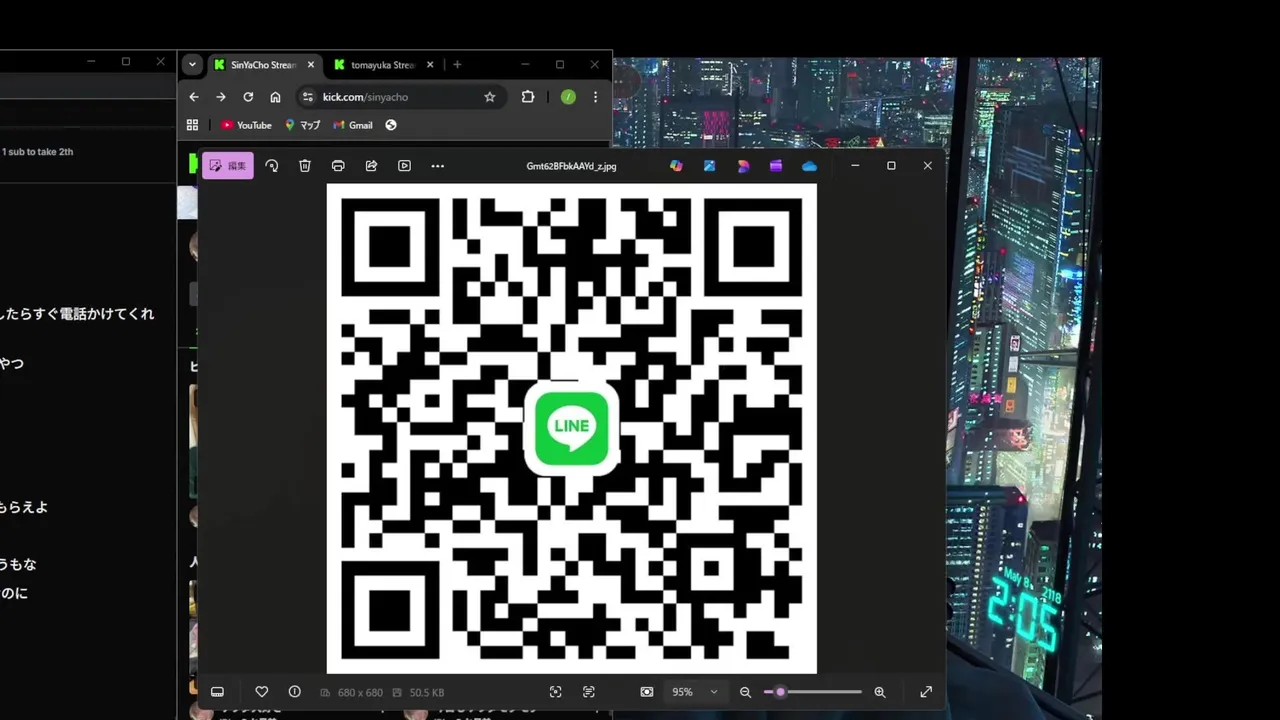The width and height of the screenshot is (1280, 720).
Task: Scan text in image icon
Action: tap(588, 692)
